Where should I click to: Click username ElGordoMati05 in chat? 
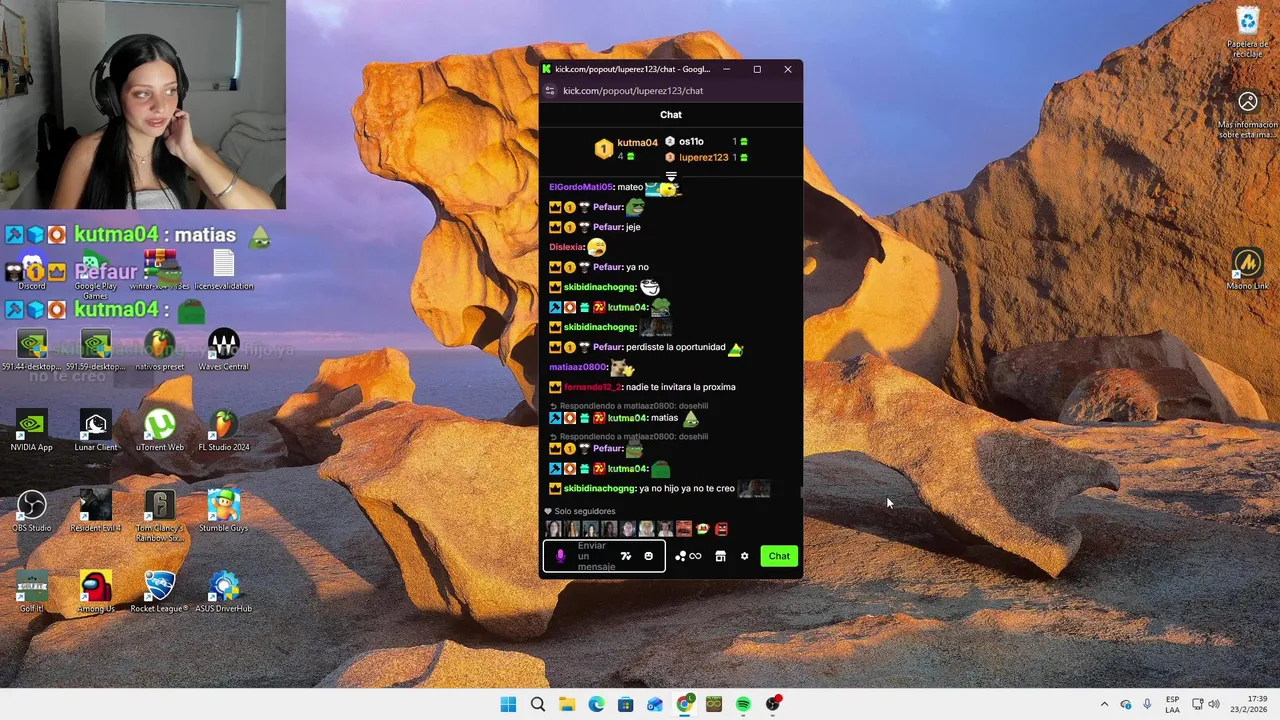coord(580,187)
